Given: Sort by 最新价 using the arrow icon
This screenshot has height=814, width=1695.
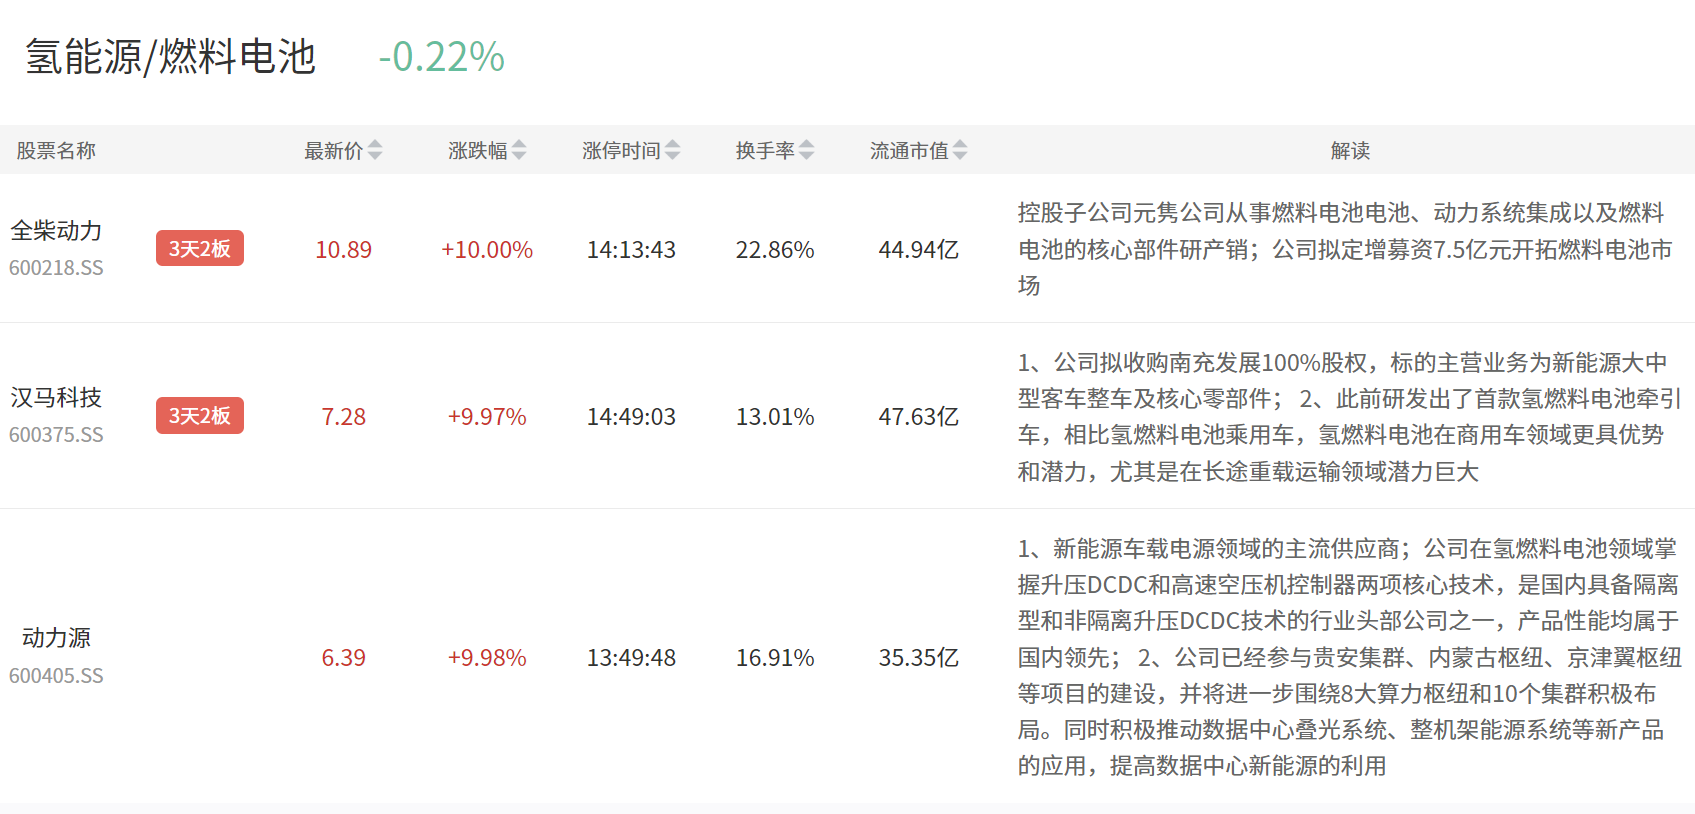Looking at the screenshot, I should (375, 150).
